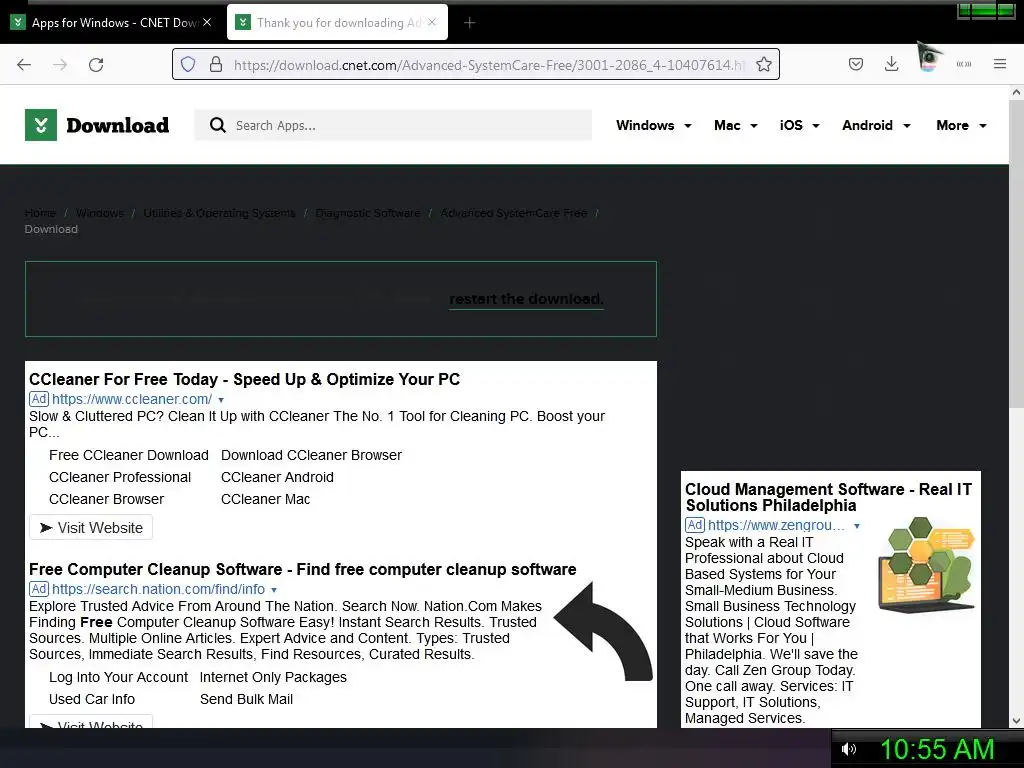Open the Firefox hamburger menu
This screenshot has width=1024, height=768.
tap(1000, 64)
